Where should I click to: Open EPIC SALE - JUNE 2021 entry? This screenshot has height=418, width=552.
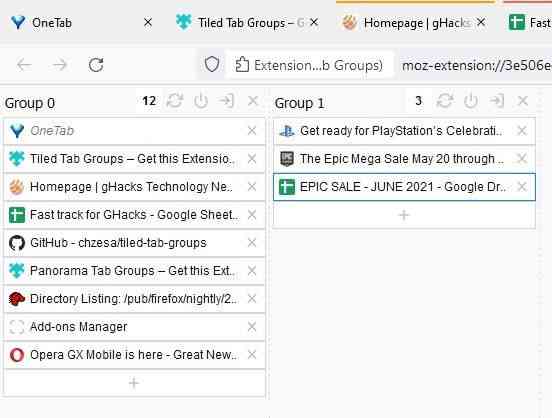pyautogui.click(x=404, y=187)
